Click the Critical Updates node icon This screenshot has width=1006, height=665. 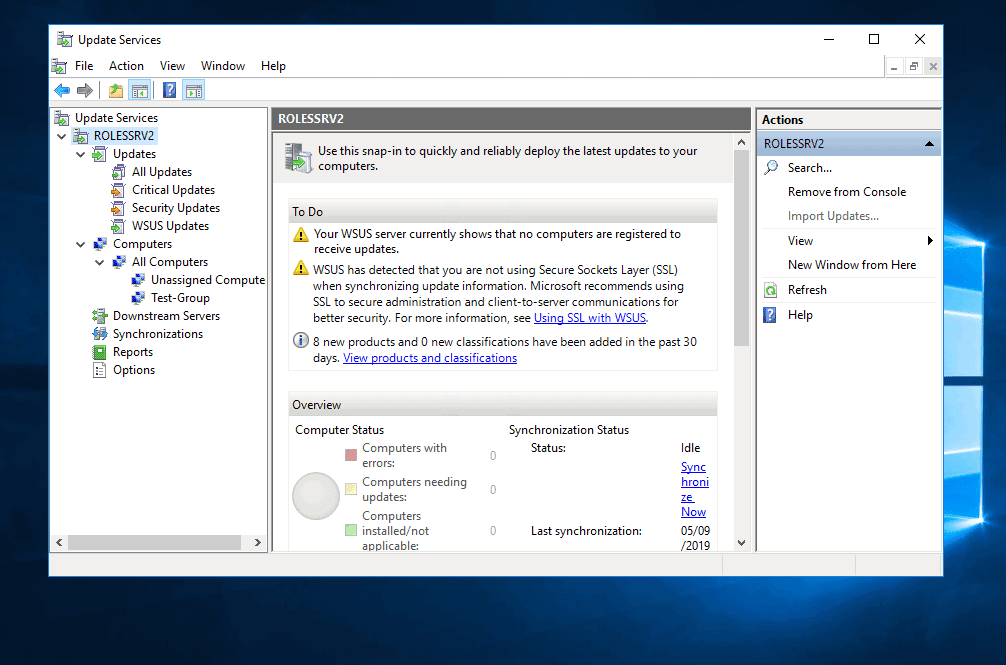coord(119,190)
